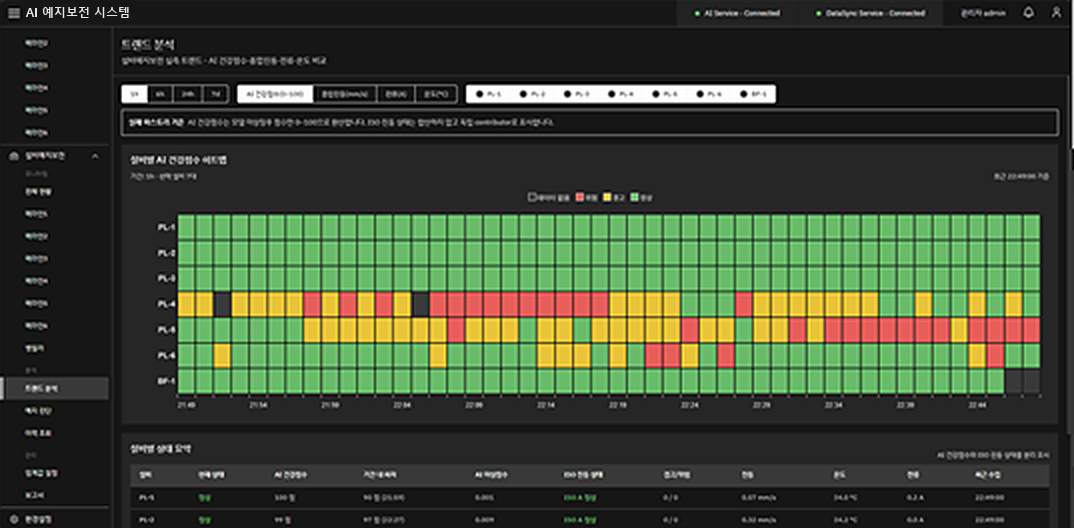
Task: Toggle the PL-4 equipment filter
Action: tap(621, 94)
